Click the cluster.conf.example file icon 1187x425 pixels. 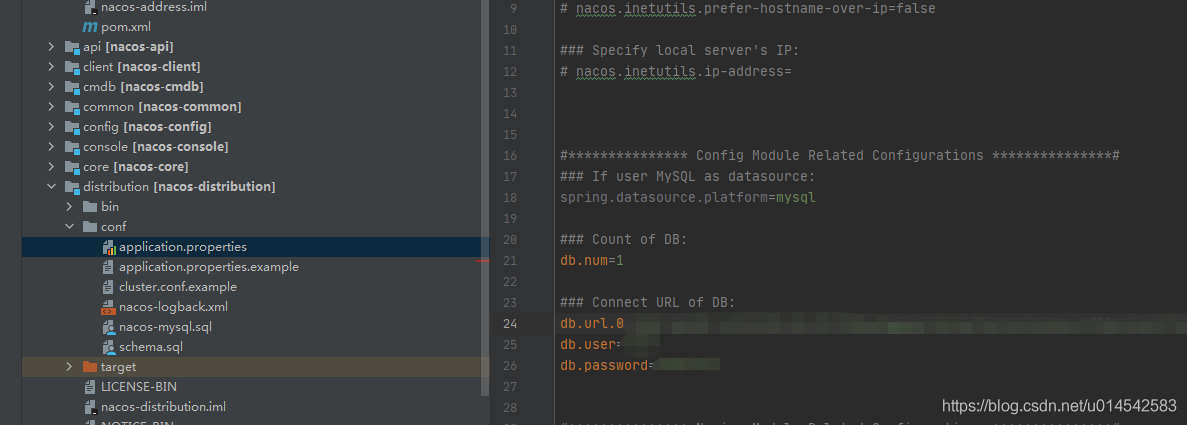coord(107,287)
